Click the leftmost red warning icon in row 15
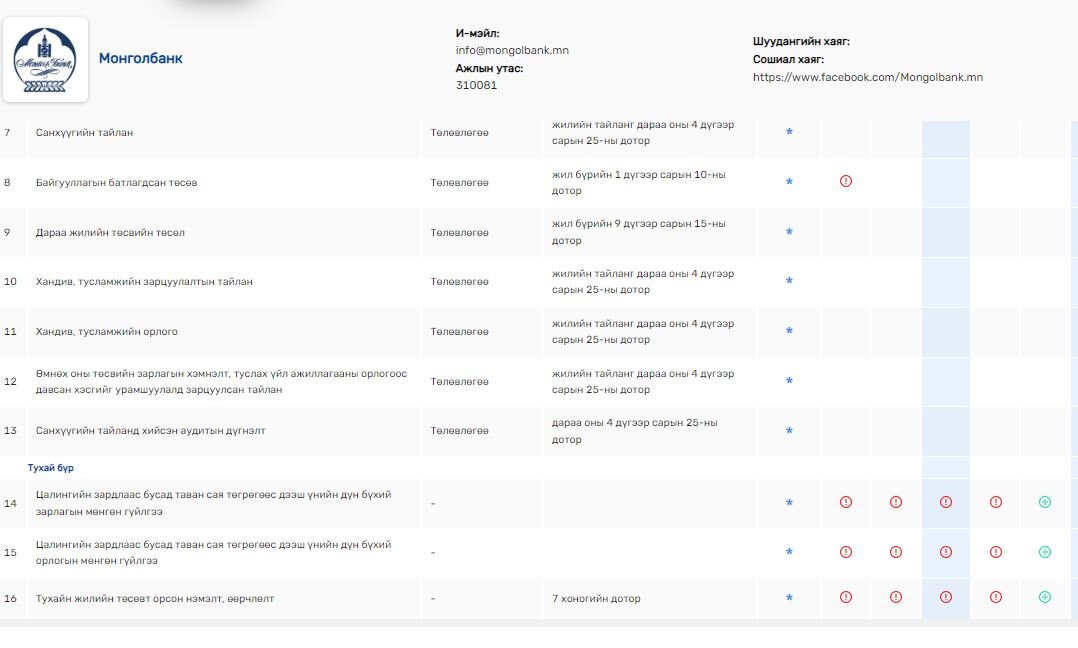The image size is (1078, 648). click(x=846, y=551)
